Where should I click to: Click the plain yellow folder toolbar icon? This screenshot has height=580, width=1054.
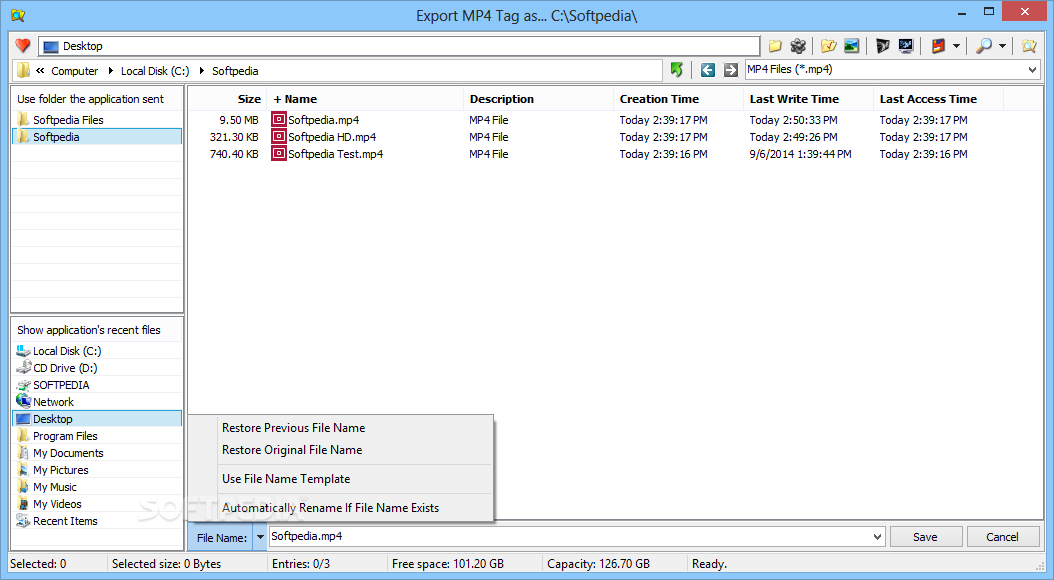[775, 46]
